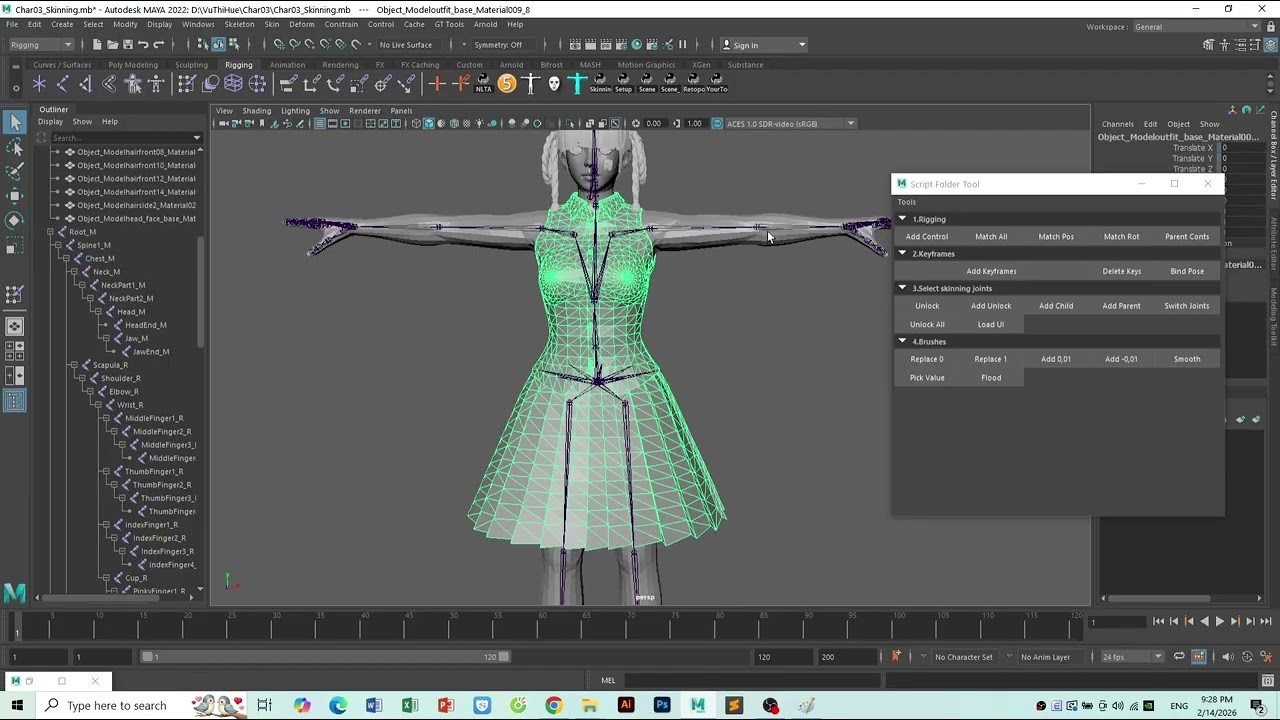Open new scene with shelf icon
1280x720 pixels.
tap(97, 45)
